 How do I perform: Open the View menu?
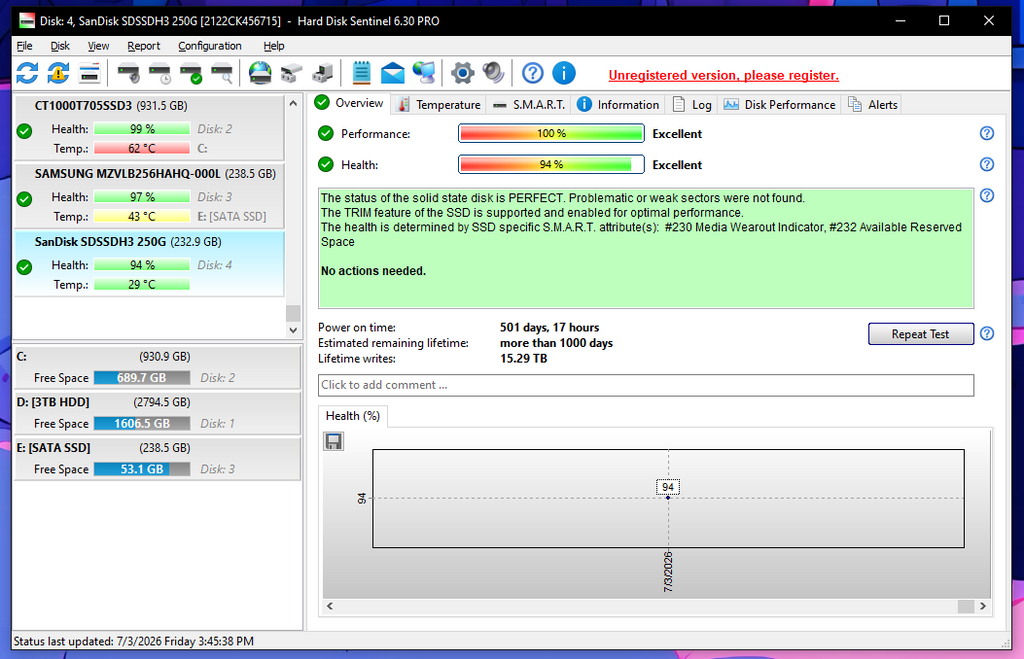click(x=98, y=46)
